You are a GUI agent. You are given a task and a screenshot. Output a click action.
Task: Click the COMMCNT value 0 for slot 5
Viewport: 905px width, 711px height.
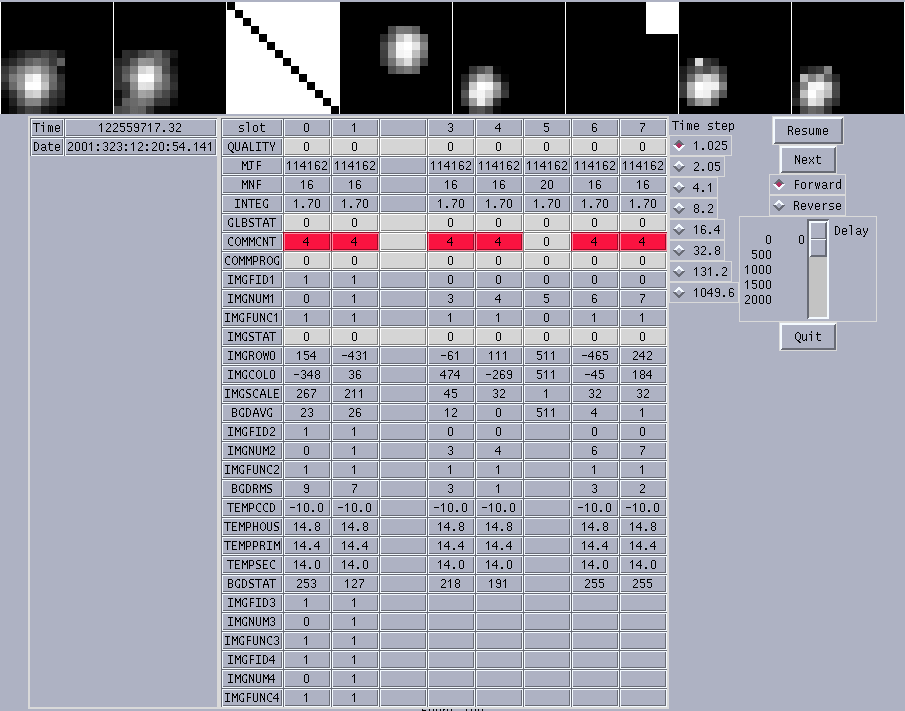547,242
